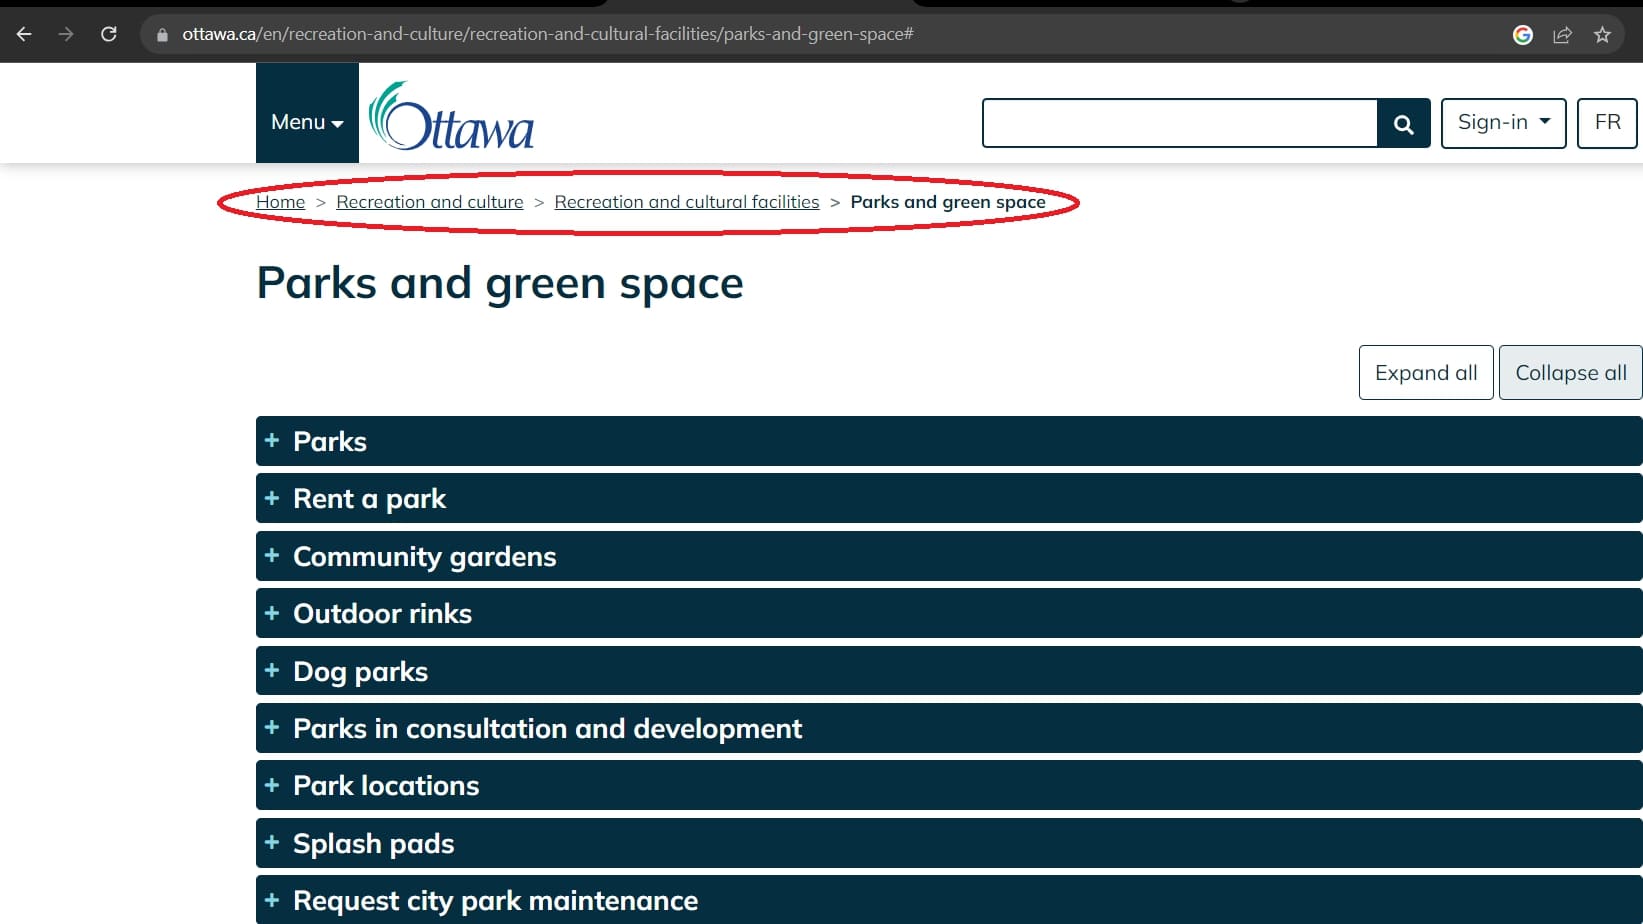Click the Ottawa logo

point(451,116)
